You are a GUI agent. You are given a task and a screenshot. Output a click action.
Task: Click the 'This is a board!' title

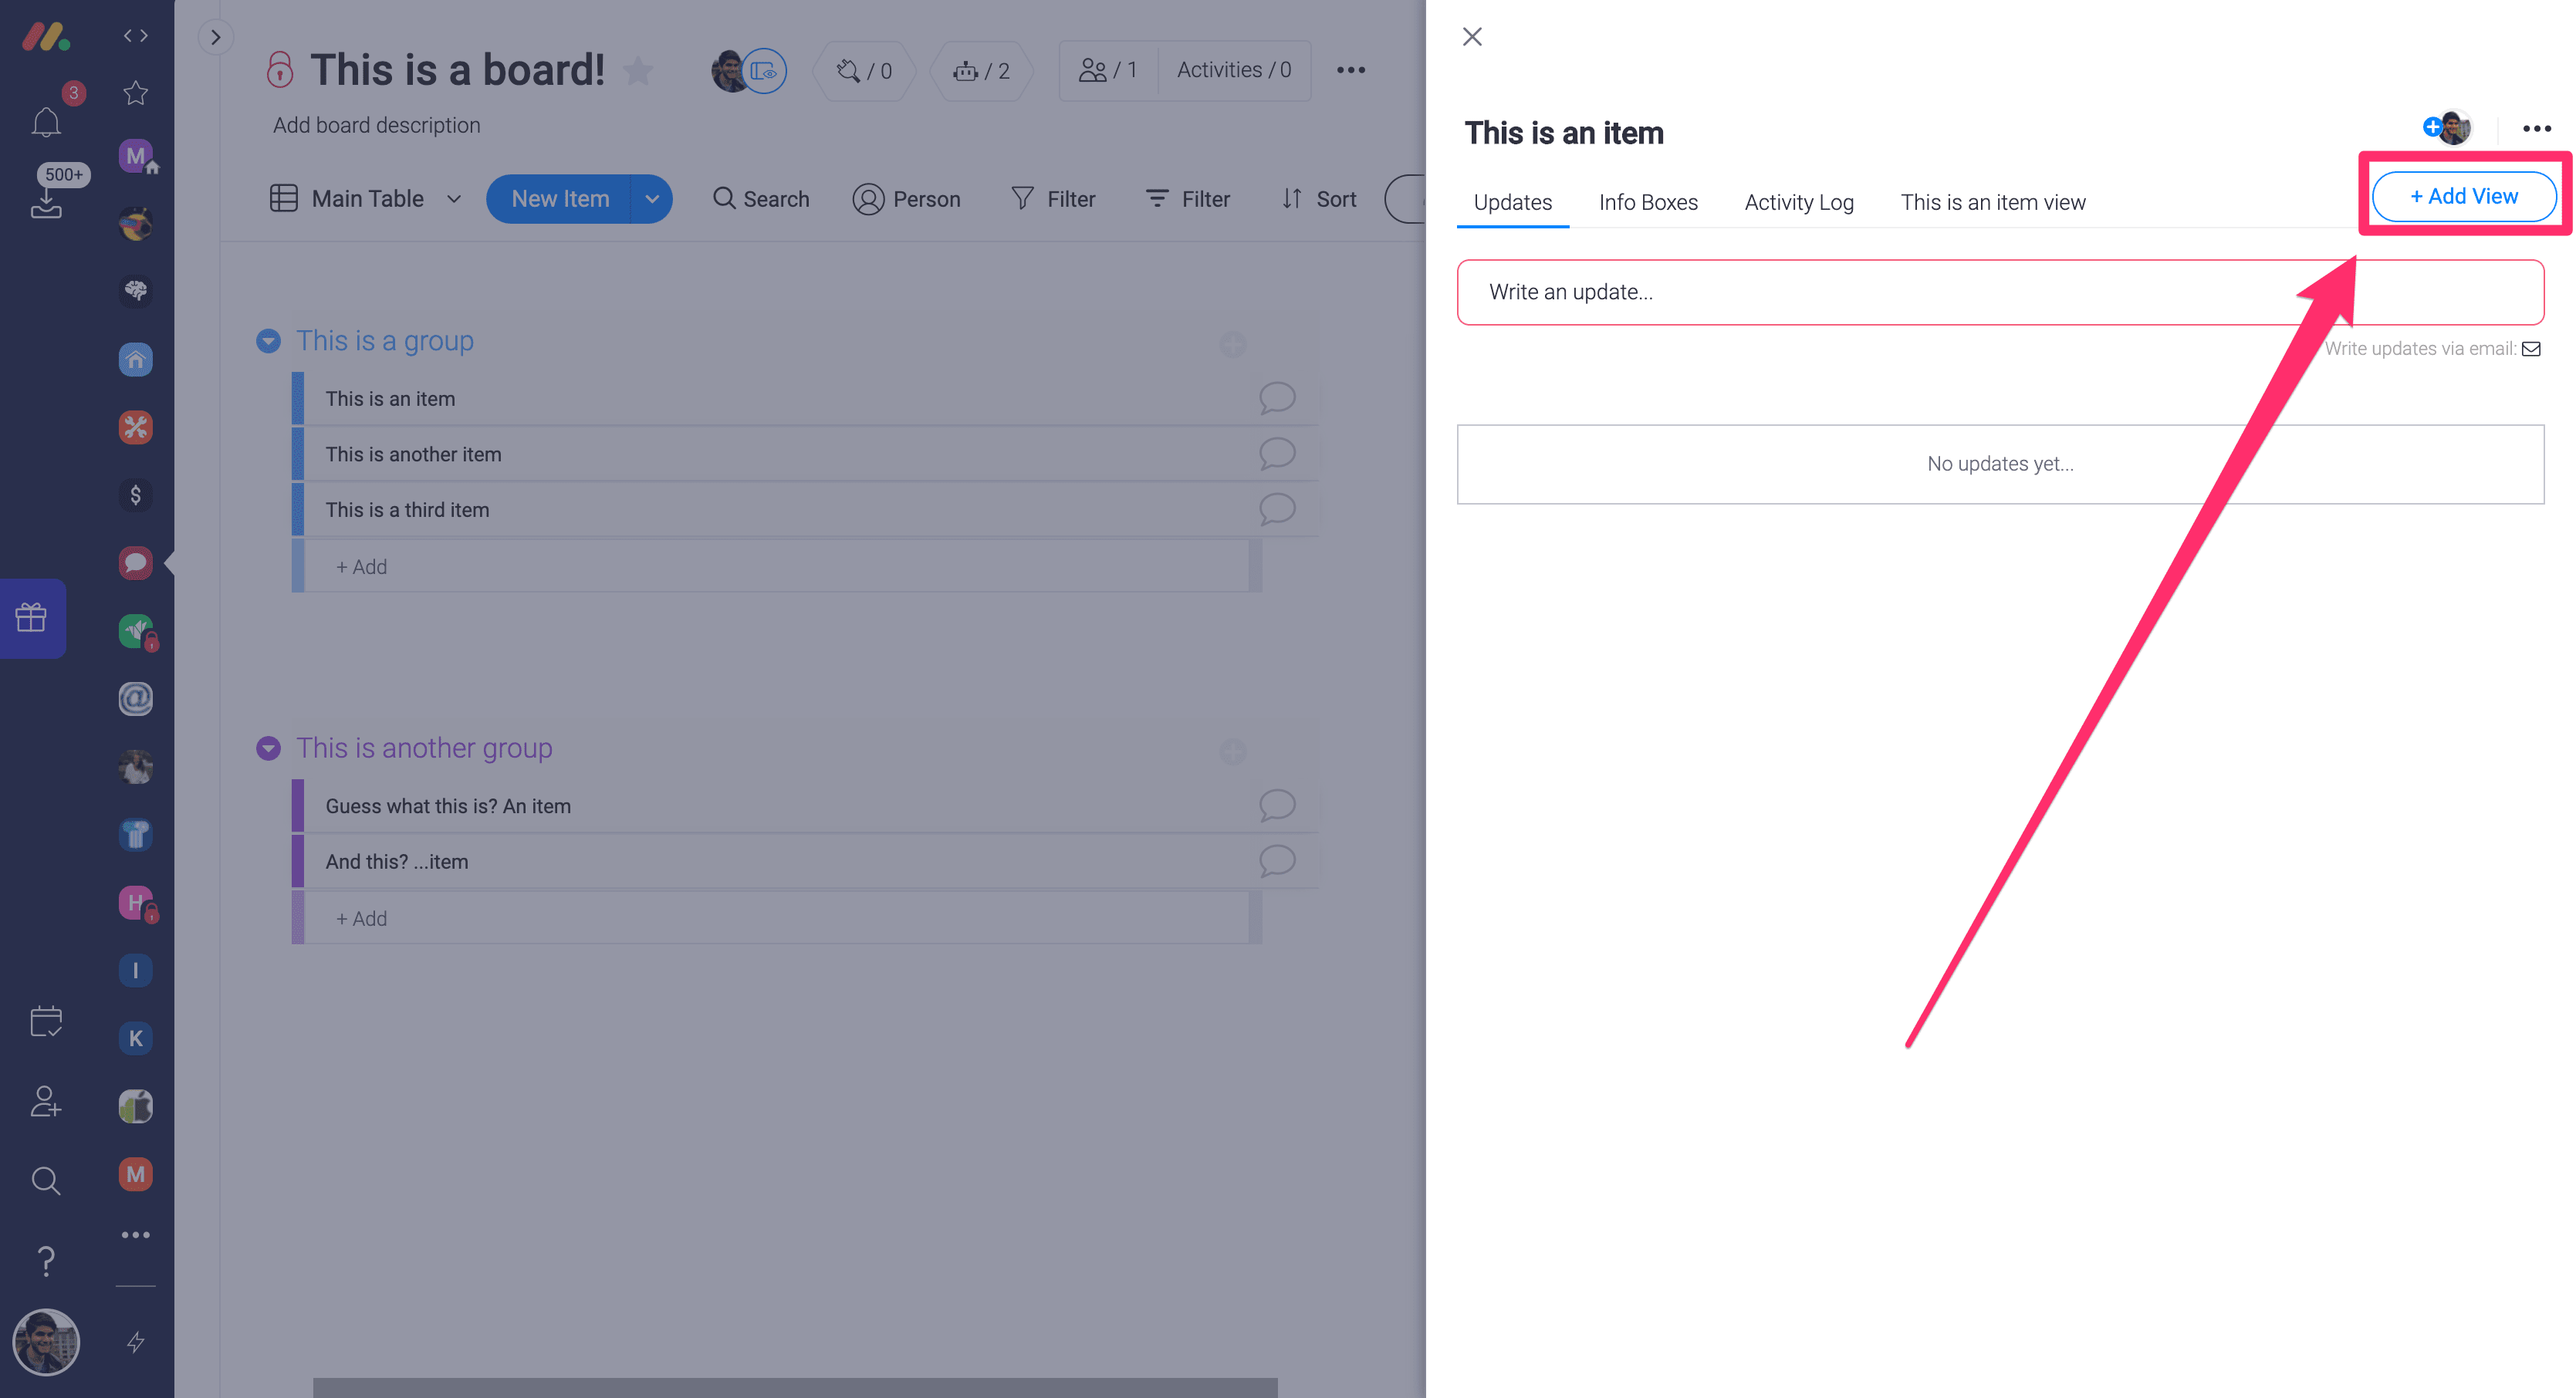click(457, 70)
